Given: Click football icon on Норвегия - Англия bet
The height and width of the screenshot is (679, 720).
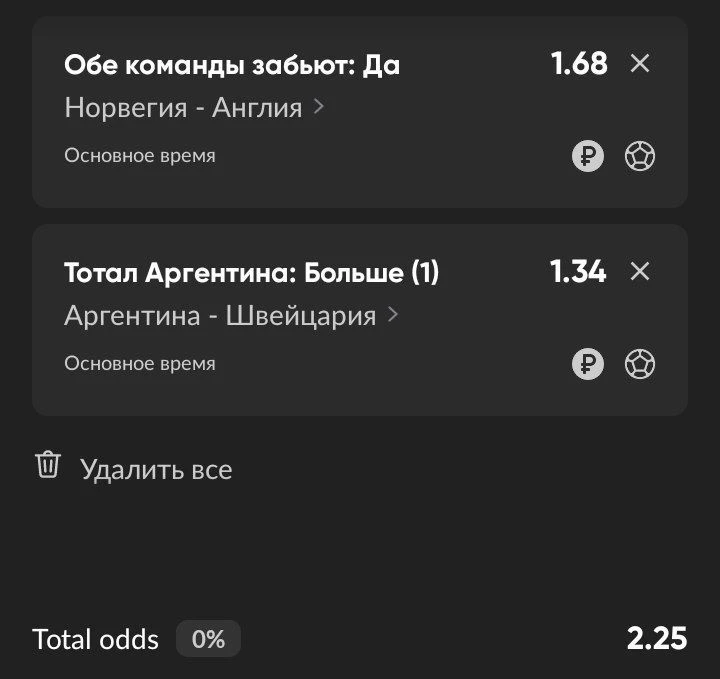Looking at the screenshot, I should pos(640,156).
